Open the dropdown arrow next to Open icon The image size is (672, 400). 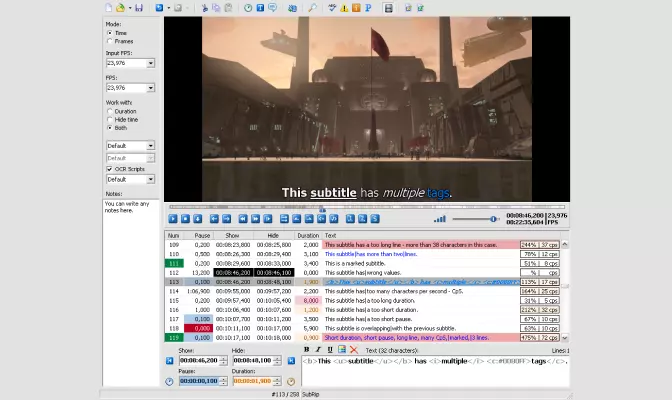tap(129, 8)
